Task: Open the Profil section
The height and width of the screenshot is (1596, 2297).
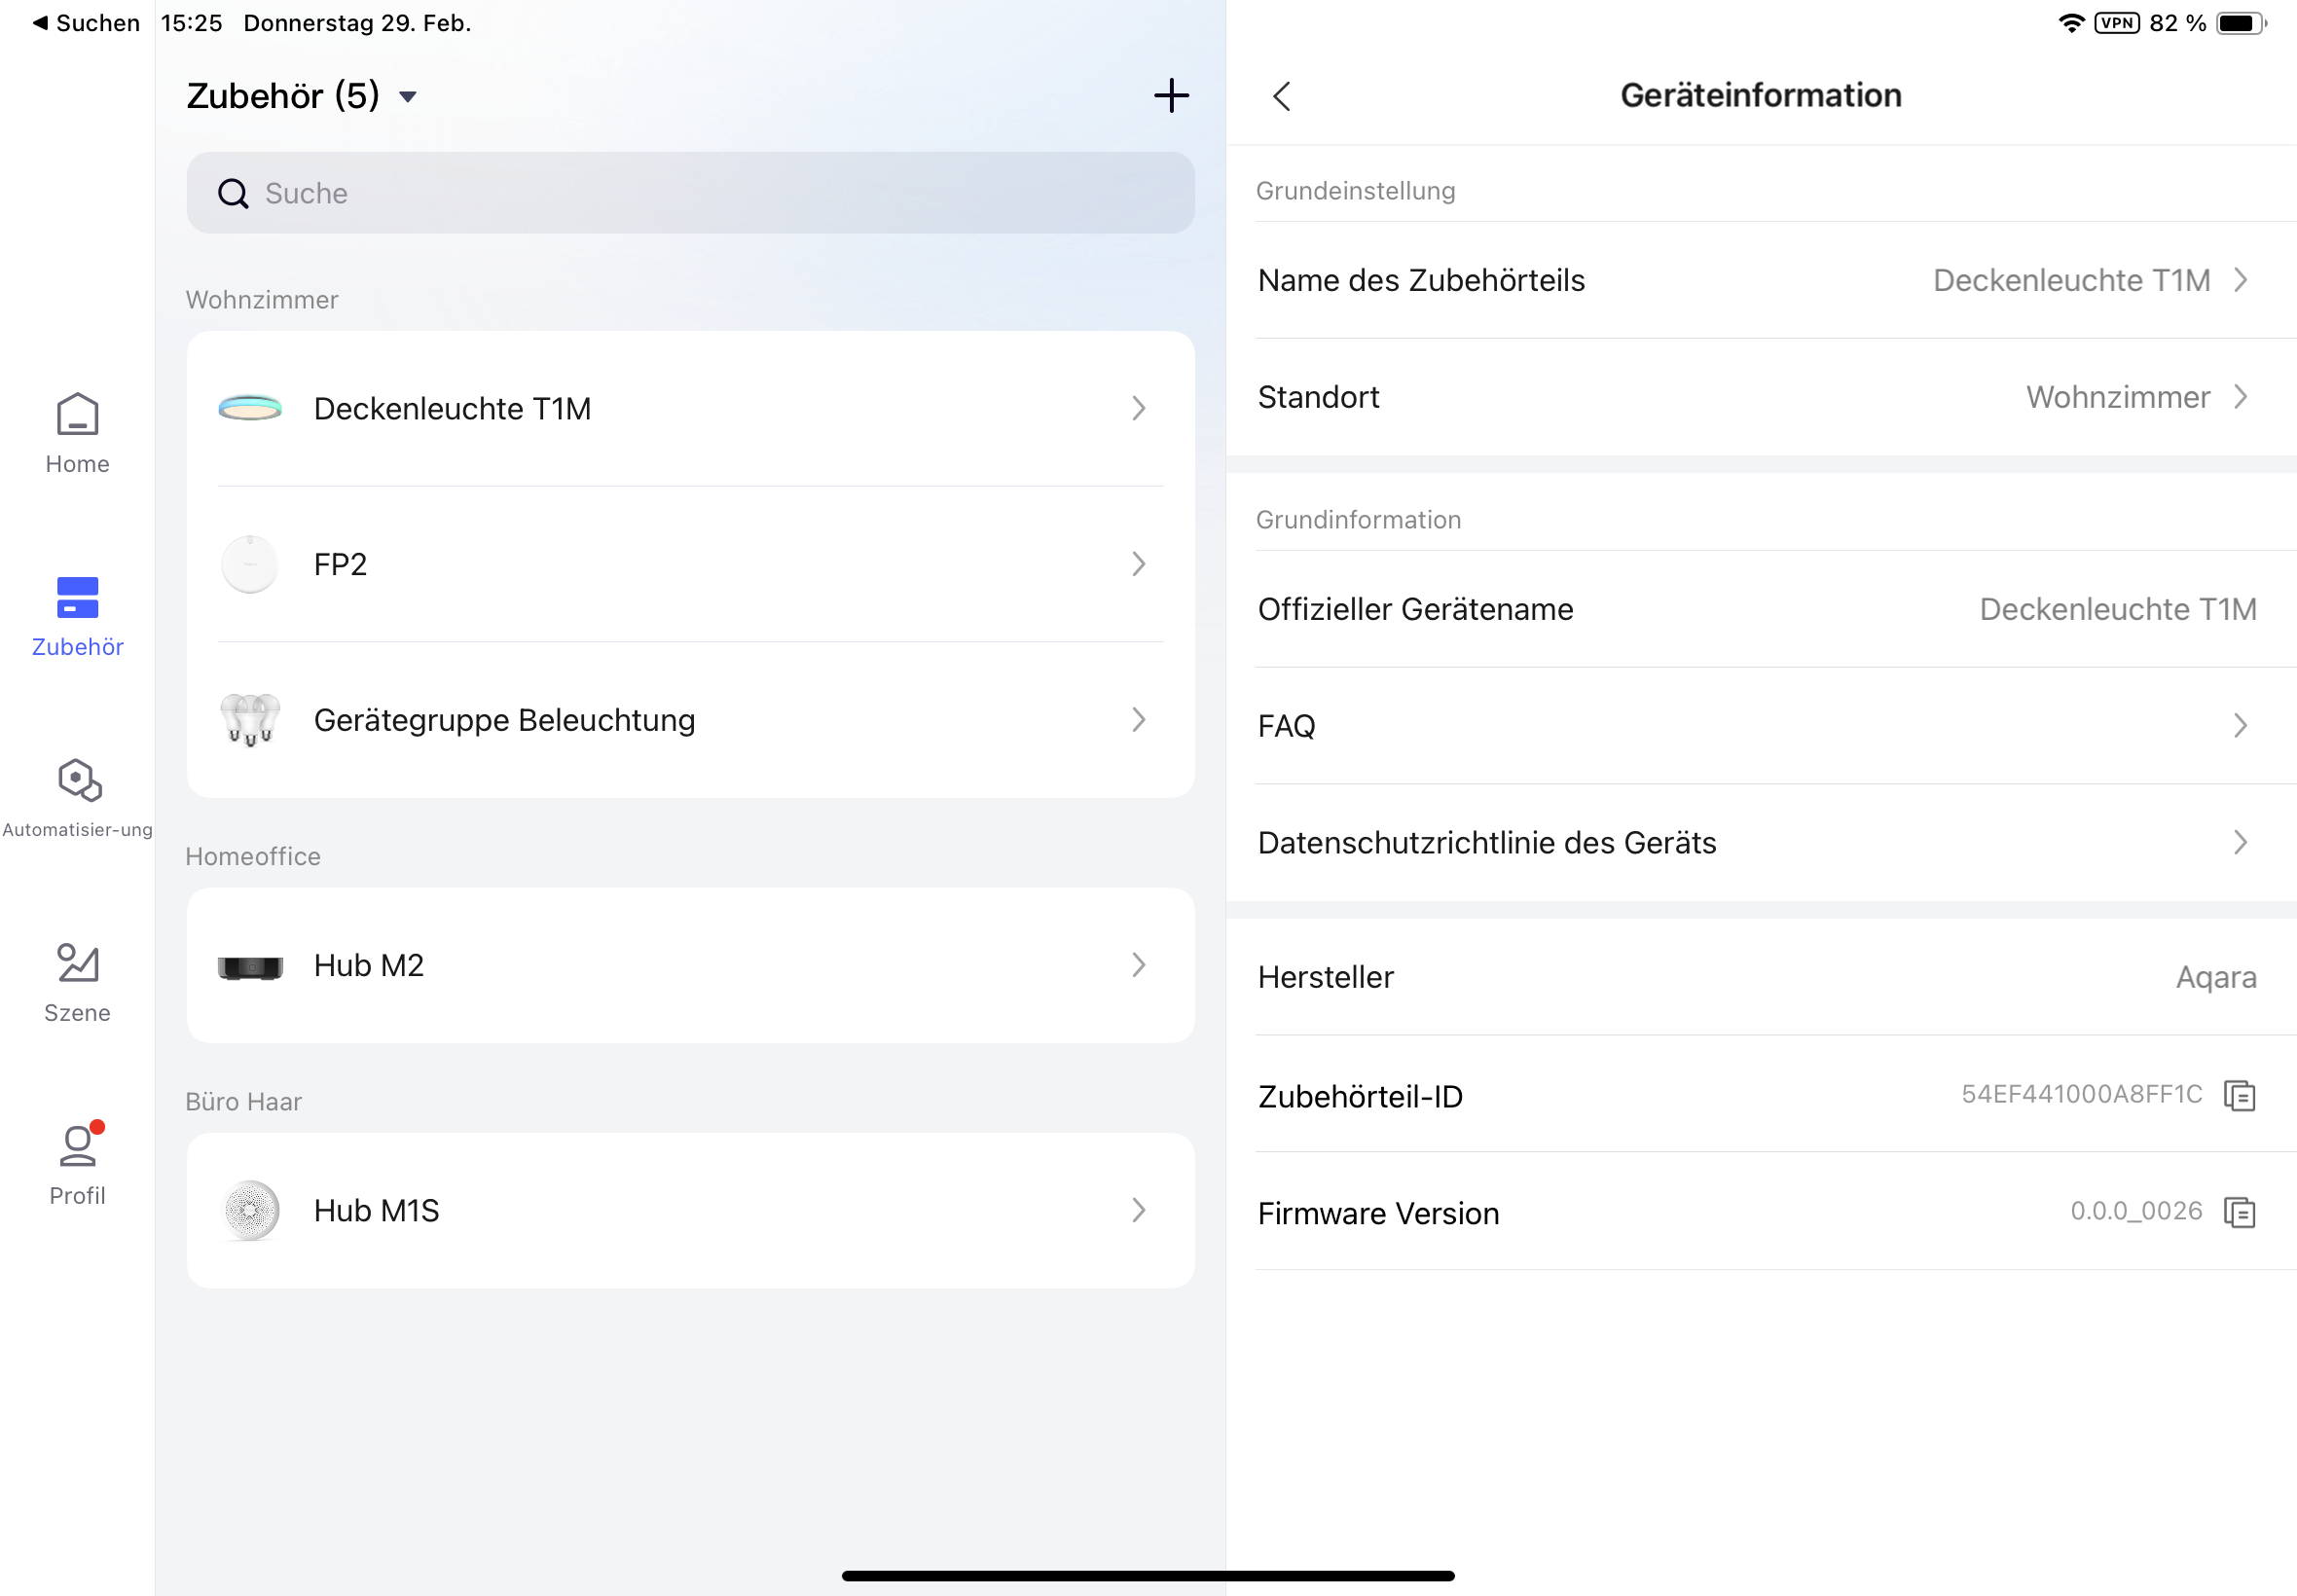Action: pyautogui.click(x=77, y=1164)
